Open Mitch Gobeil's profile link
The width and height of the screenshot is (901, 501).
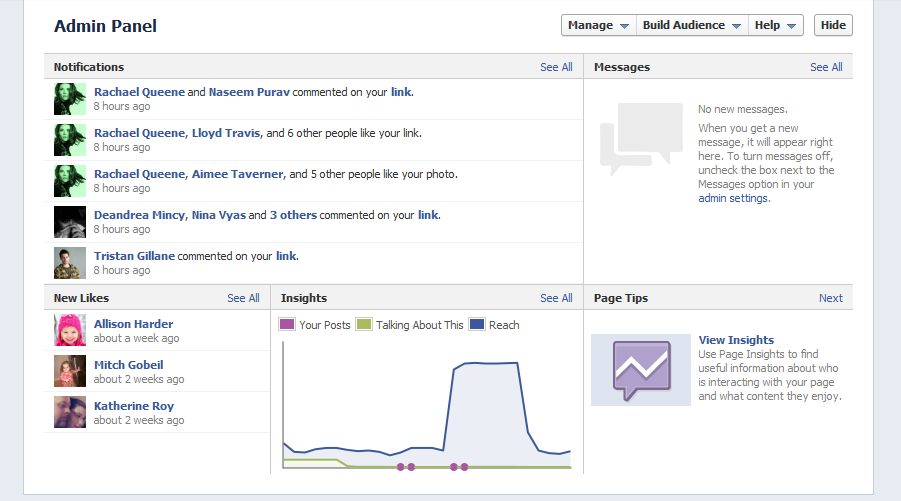click(129, 365)
